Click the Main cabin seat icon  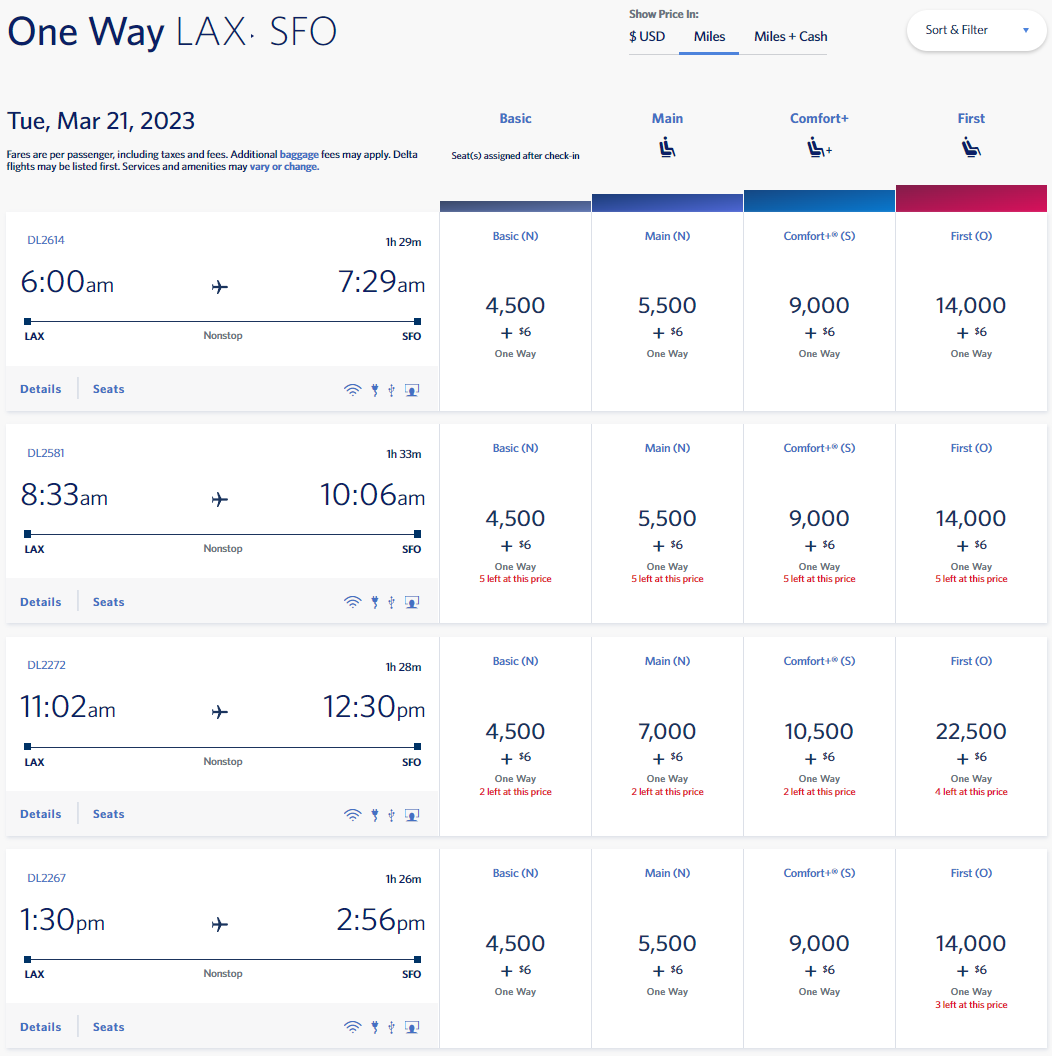[667, 147]
